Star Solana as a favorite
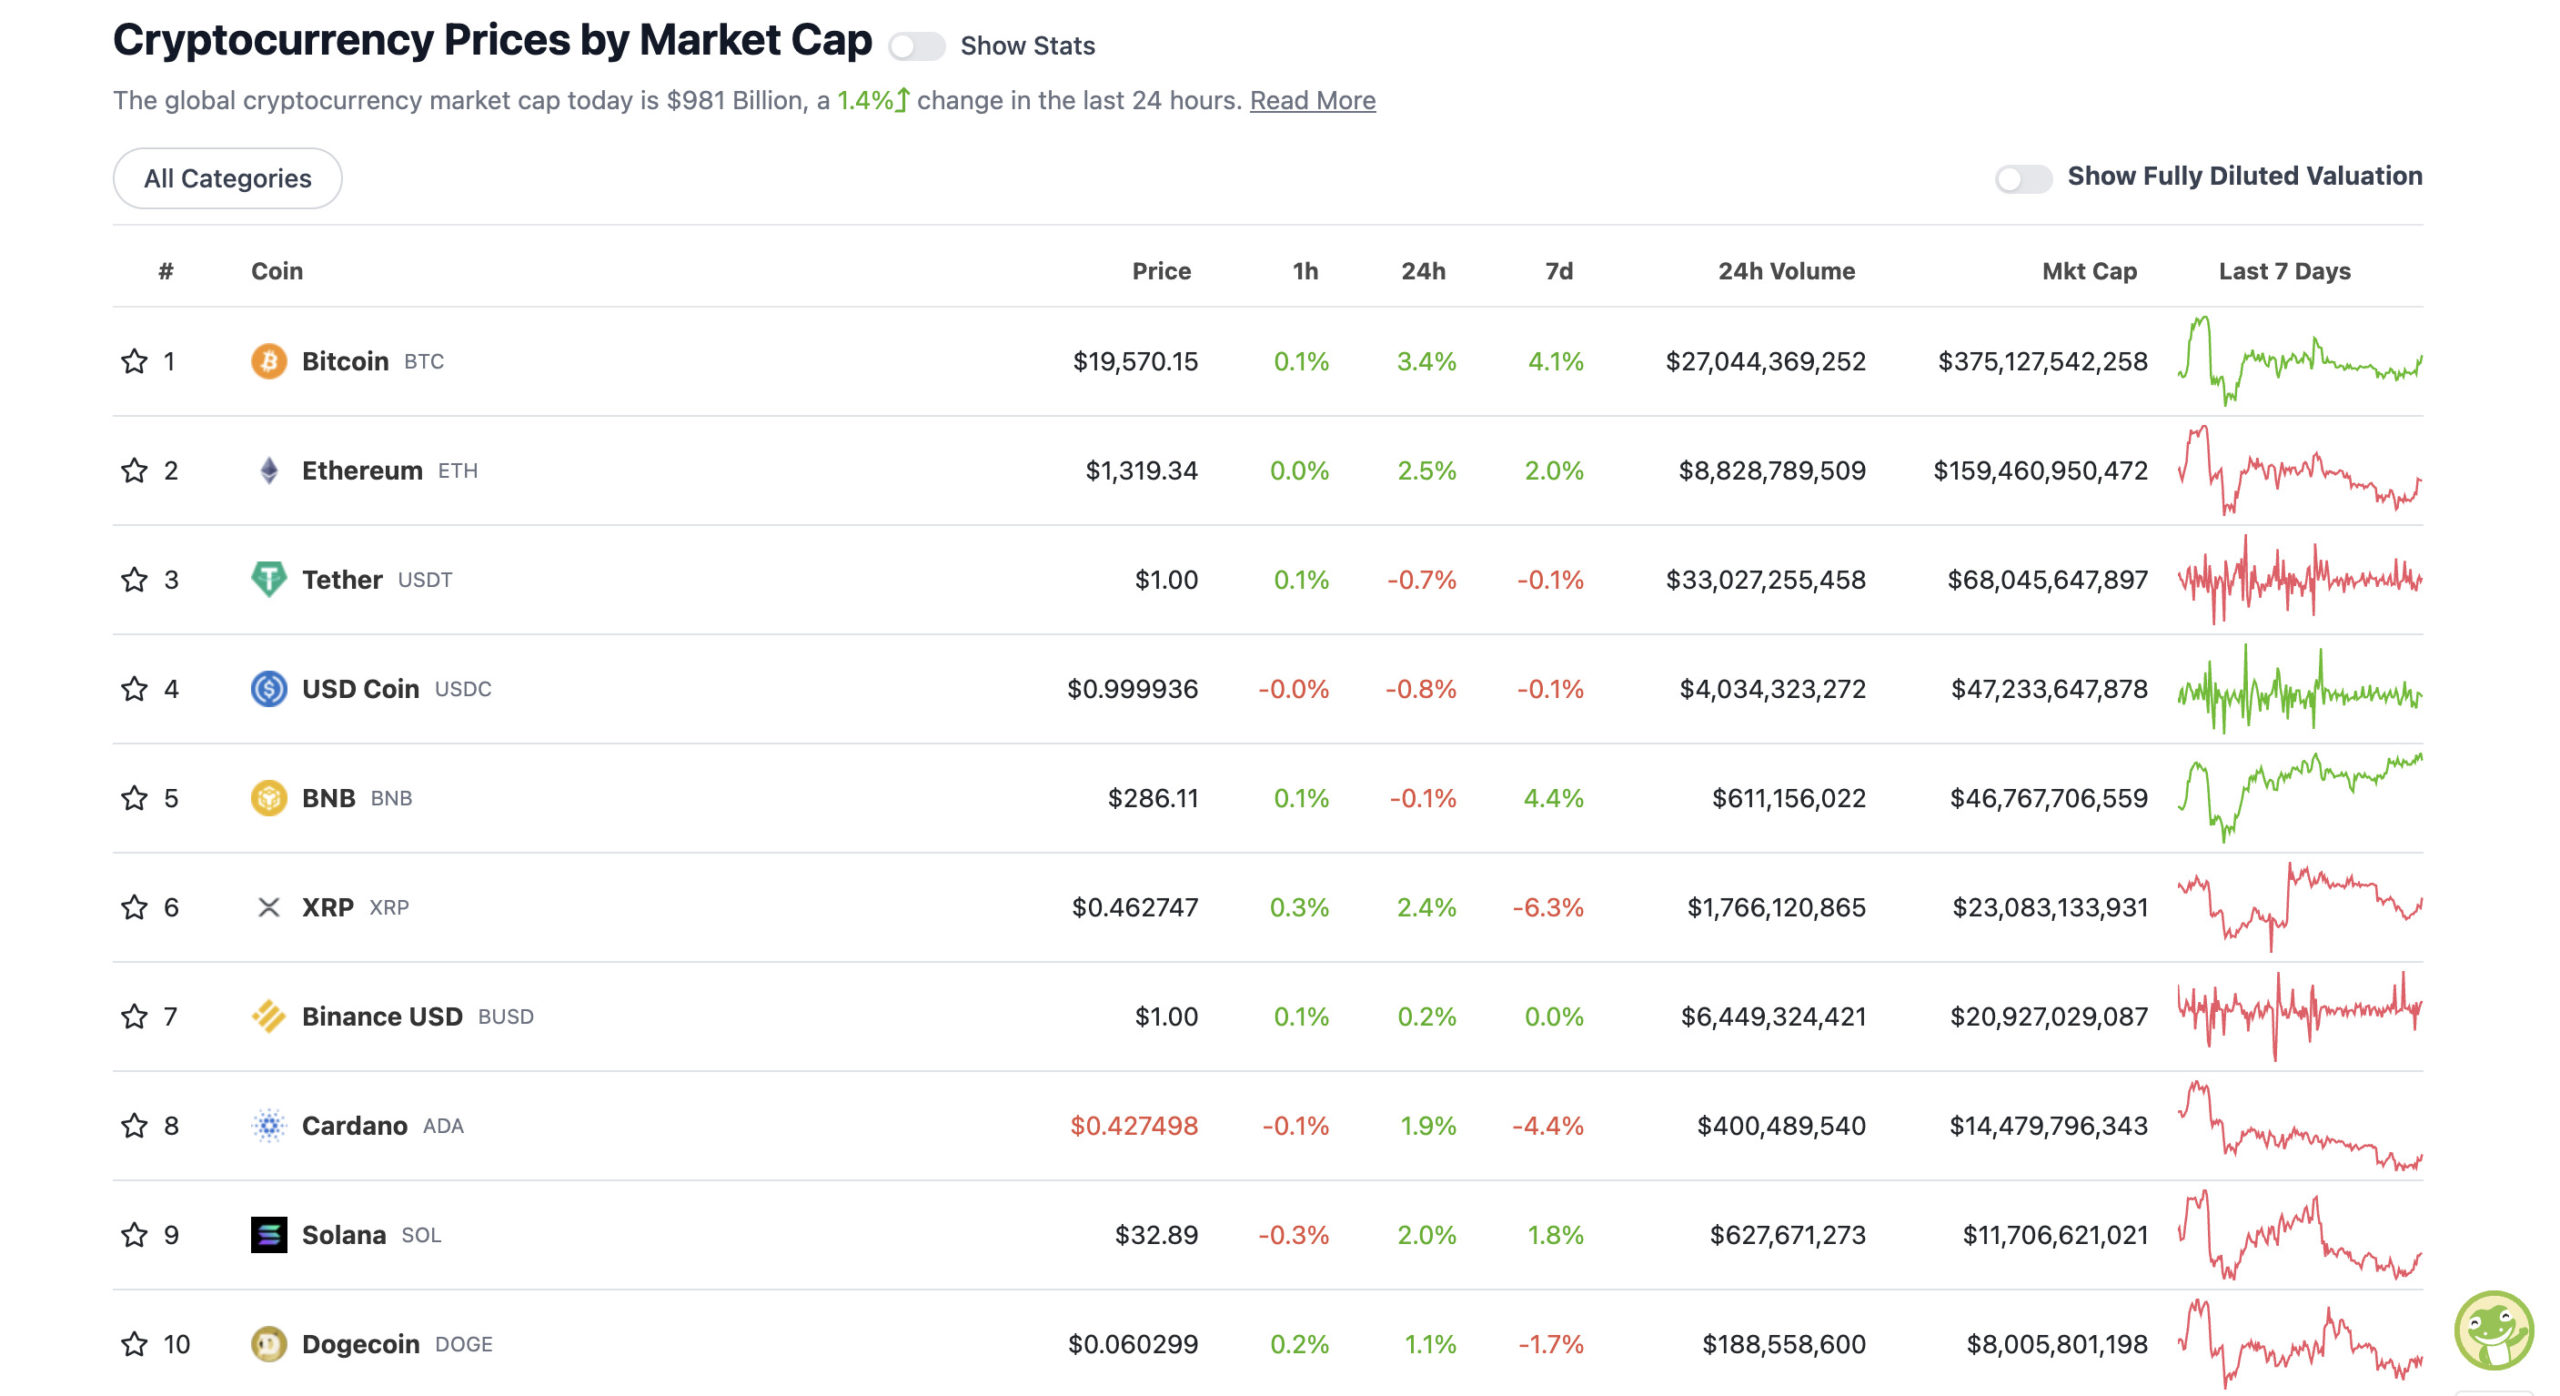 pos(134,1235)
